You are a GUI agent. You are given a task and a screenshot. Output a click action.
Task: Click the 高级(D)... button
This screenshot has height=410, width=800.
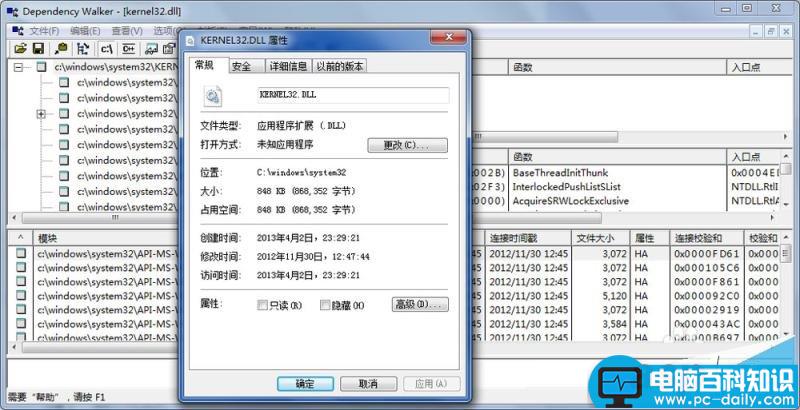pyautogui.click(x=420, y=304)
